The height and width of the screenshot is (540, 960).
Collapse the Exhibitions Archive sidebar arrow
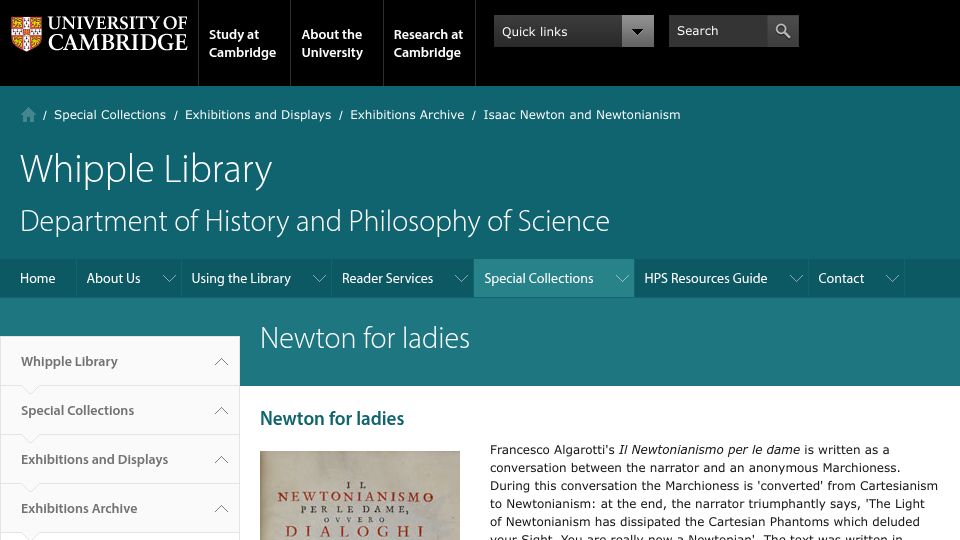click(222, 509)
